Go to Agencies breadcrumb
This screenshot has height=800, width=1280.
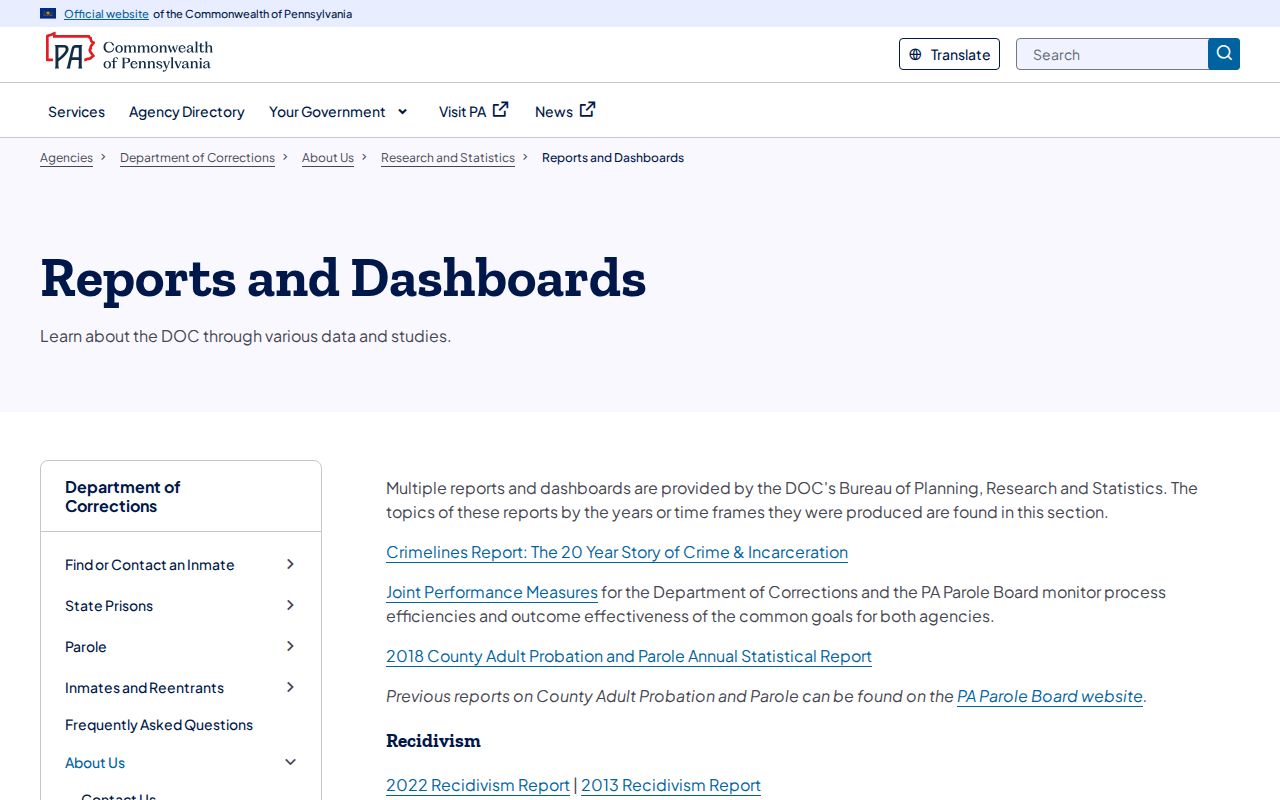pyautogui.click(x=66, y=158)
